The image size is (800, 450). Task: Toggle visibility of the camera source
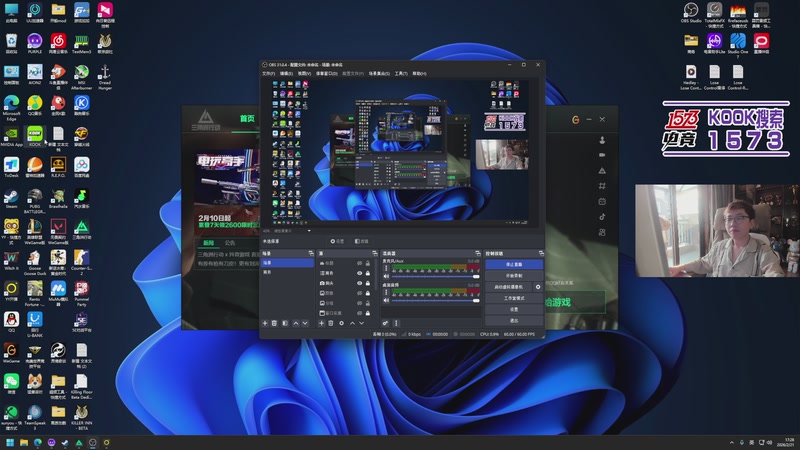360,283
